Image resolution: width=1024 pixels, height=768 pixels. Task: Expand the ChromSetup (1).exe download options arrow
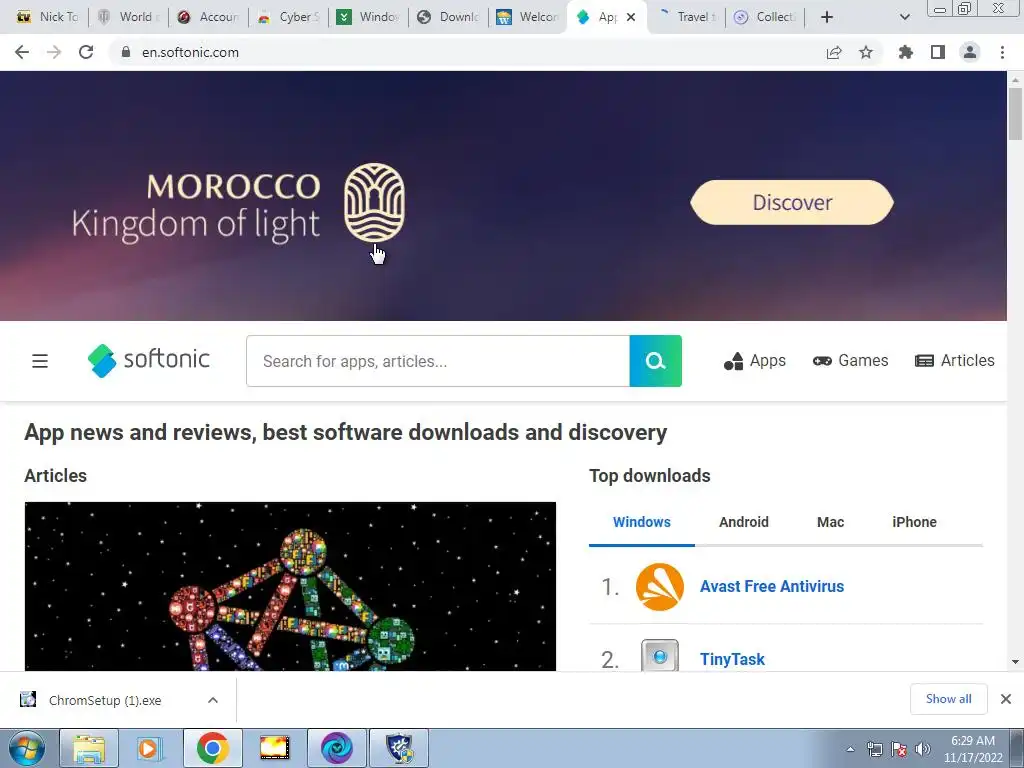[212, 700]
